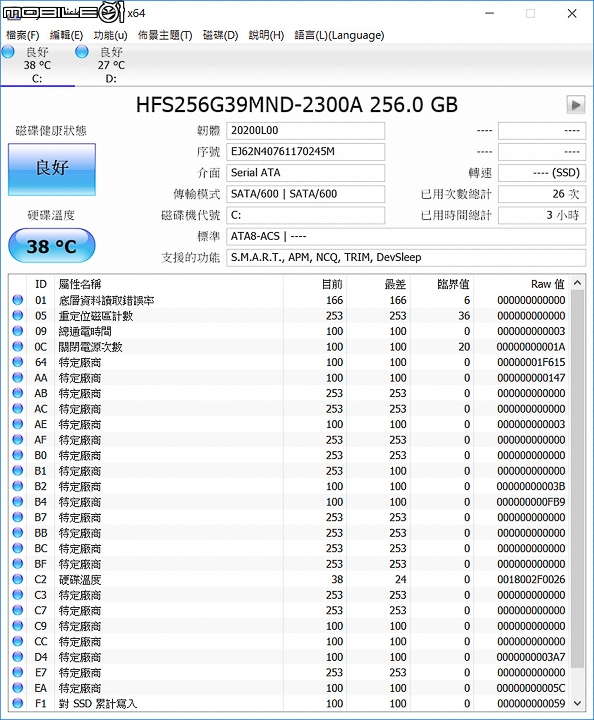Click the serial number field EJ62N40761170245M
This screenshot has width=594, height=720.
[x=305, y=152]
